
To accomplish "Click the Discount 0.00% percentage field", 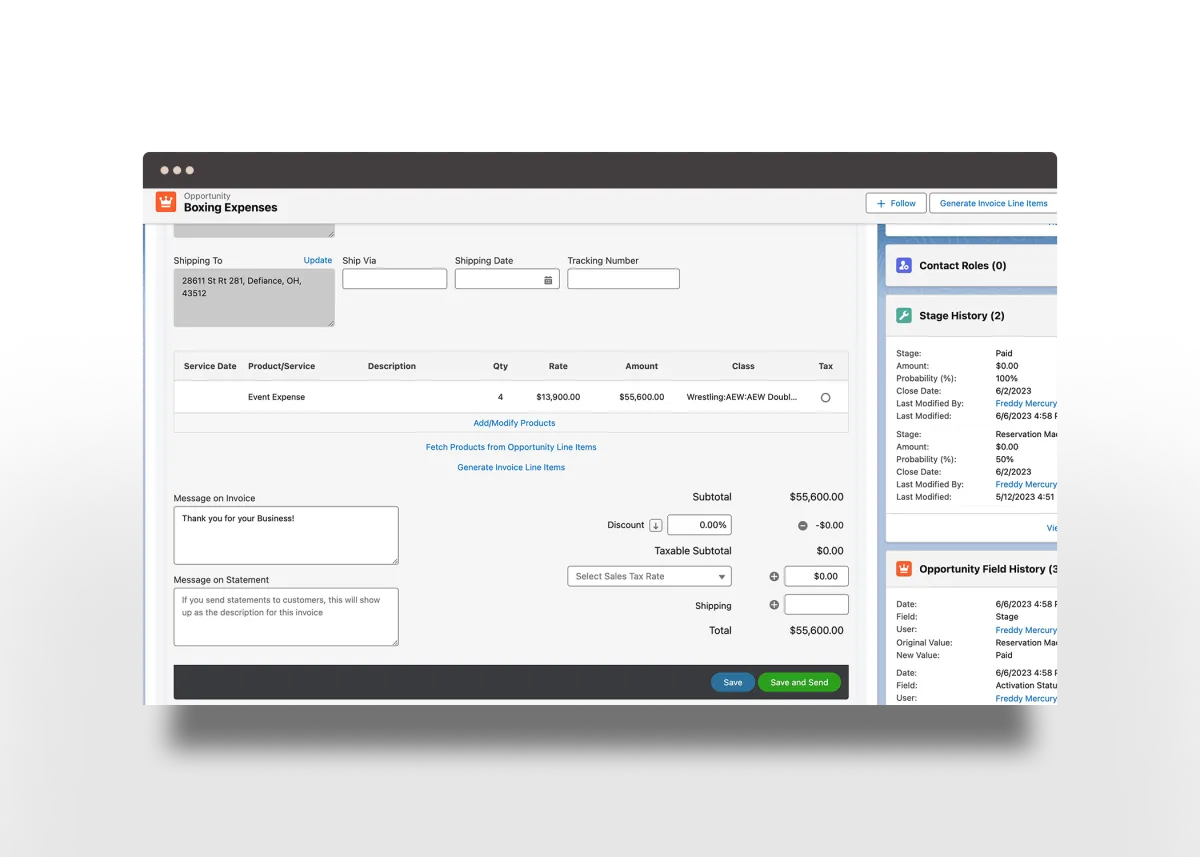I will [699, 525].
